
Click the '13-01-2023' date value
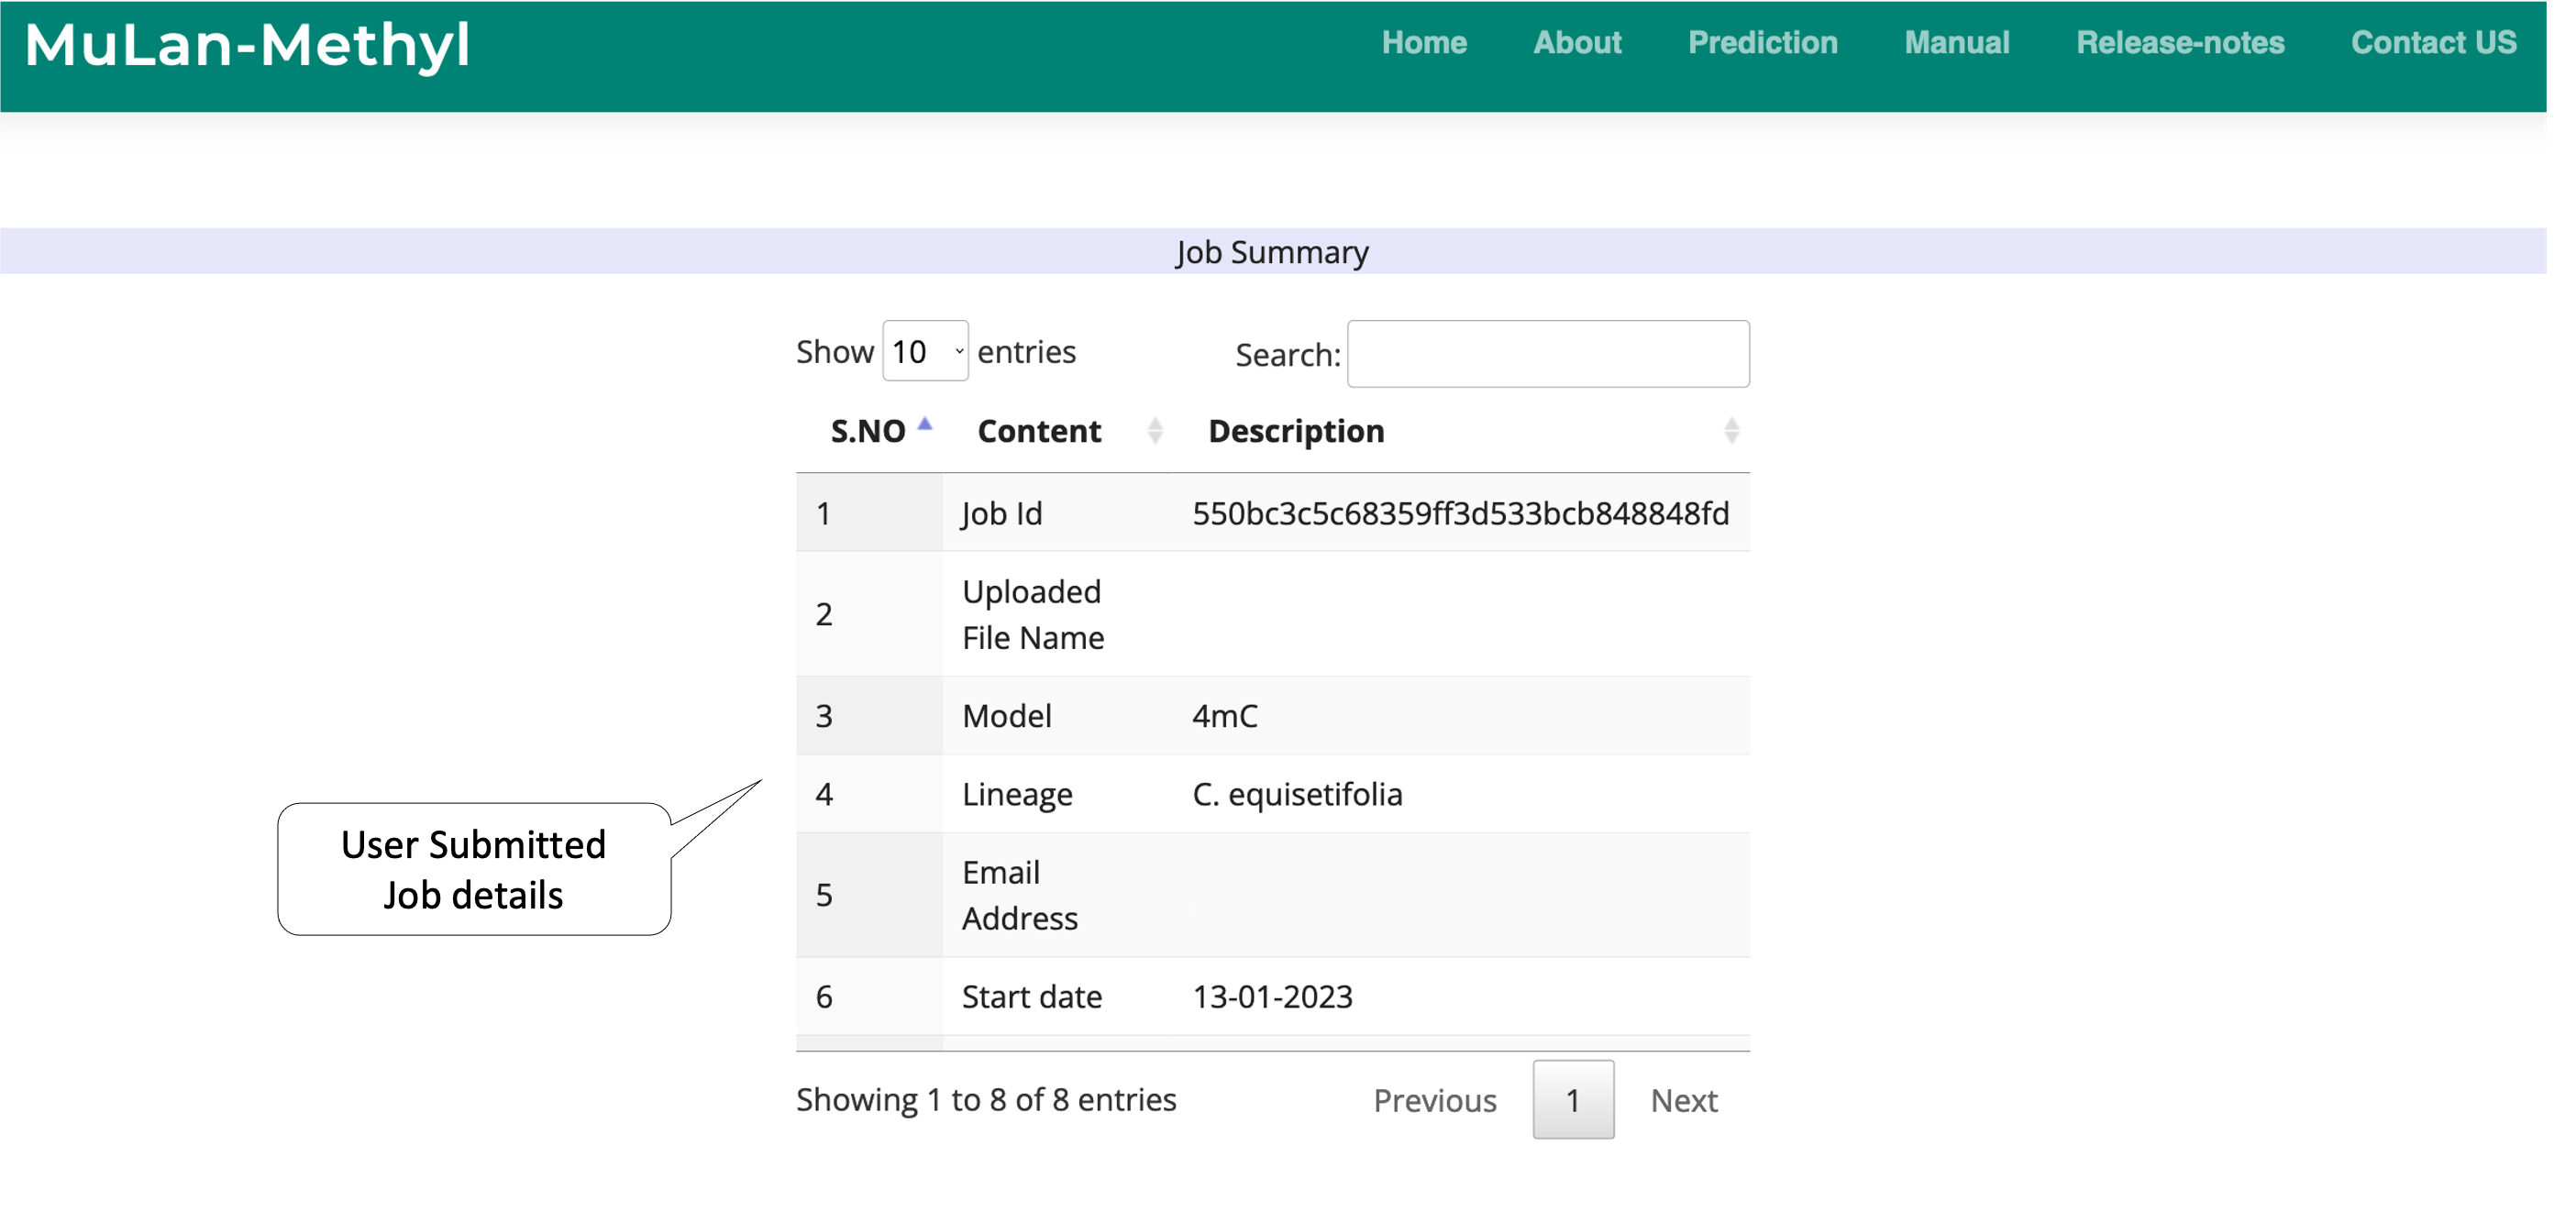point(1272,997)
